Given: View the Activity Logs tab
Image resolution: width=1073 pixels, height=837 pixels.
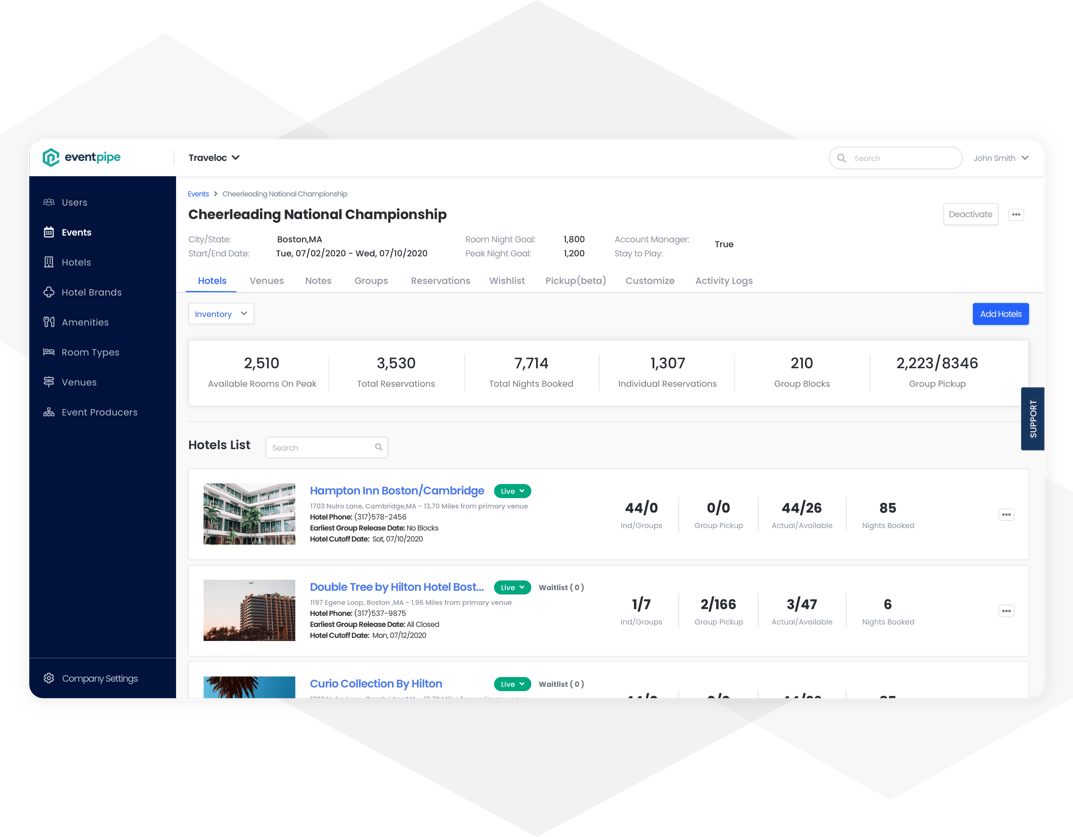Looking at the screenshot, I should (724, 281).
